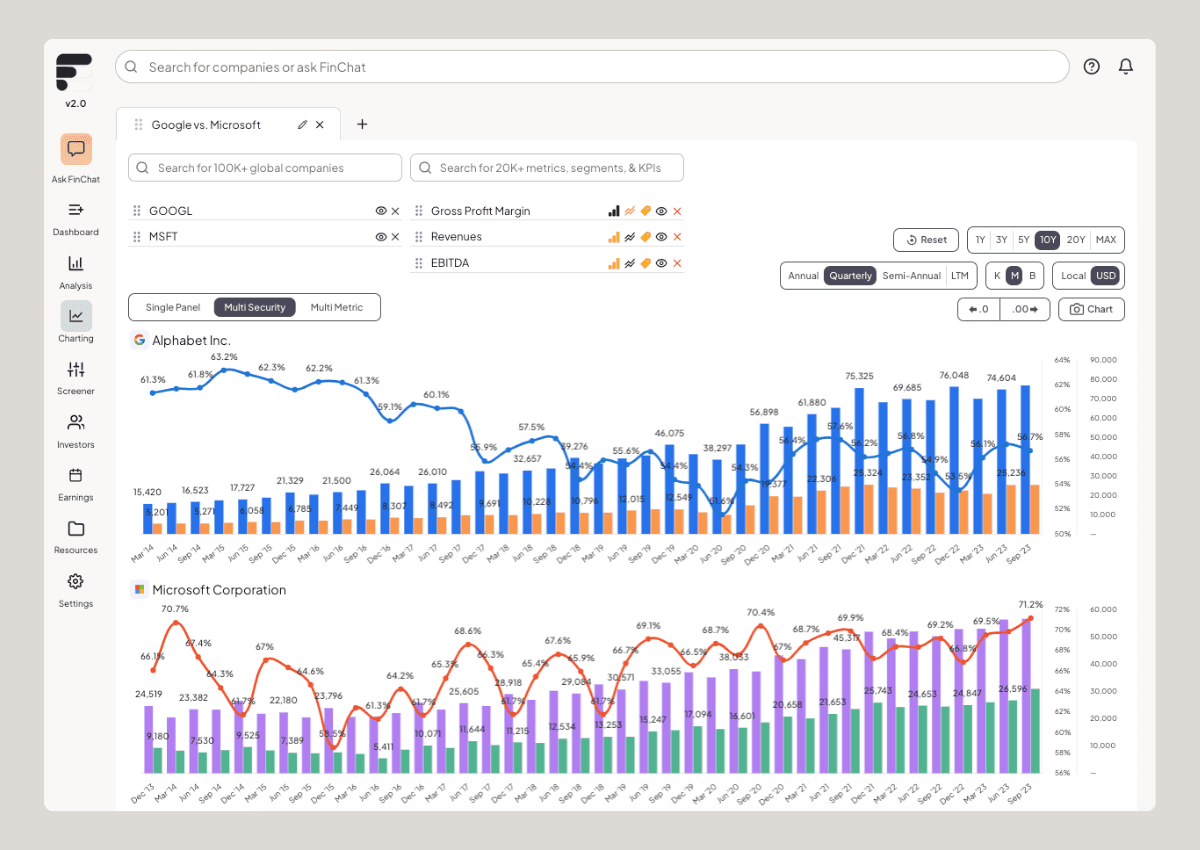
Task: Switch period to Semi-Annual
Action: [911, 276]
